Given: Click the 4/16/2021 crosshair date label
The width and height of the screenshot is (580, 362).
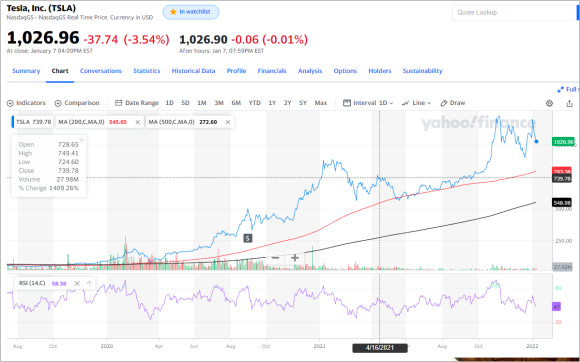Looking at the screenshot, I should (380, 348).
